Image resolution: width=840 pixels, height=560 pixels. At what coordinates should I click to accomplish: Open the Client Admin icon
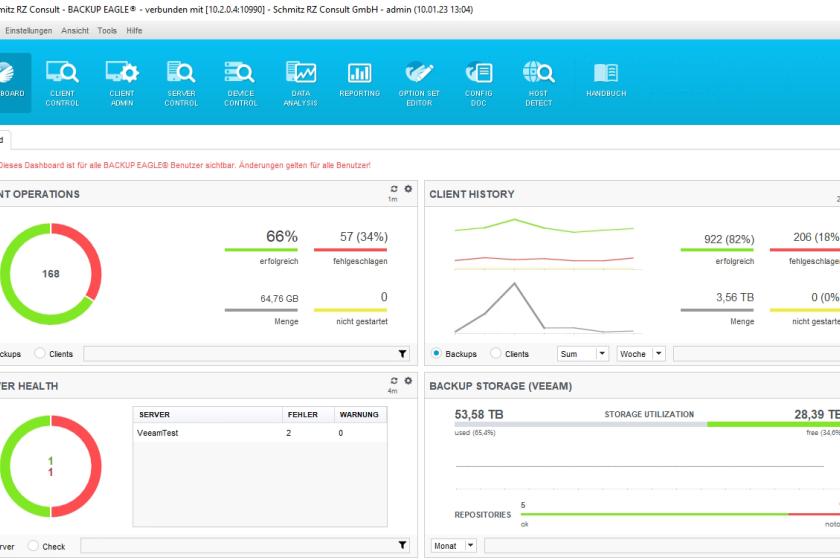(122, 83)
